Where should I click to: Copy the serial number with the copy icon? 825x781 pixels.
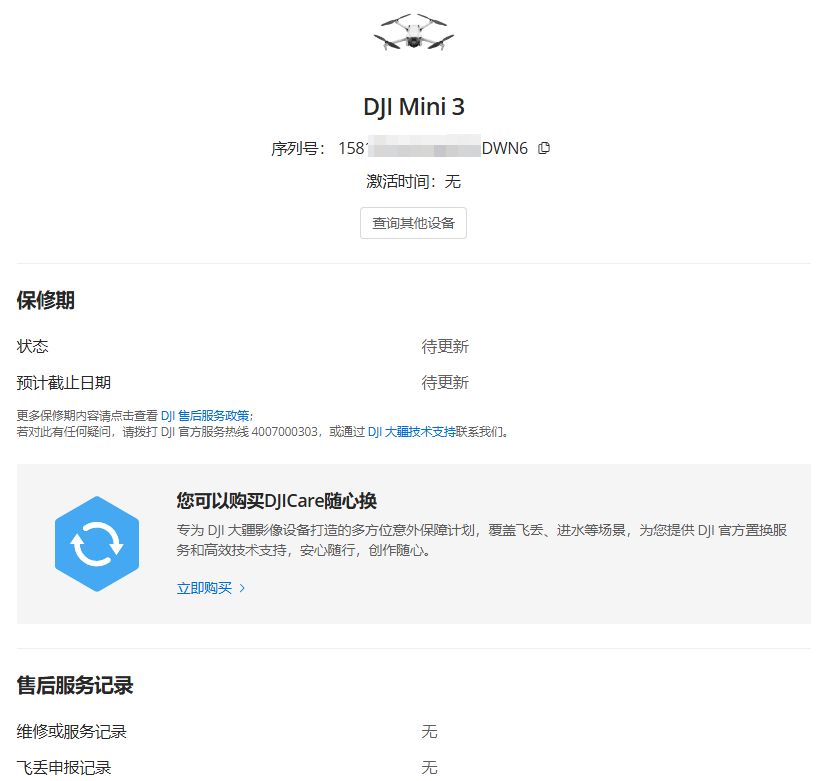pos(544,148)
